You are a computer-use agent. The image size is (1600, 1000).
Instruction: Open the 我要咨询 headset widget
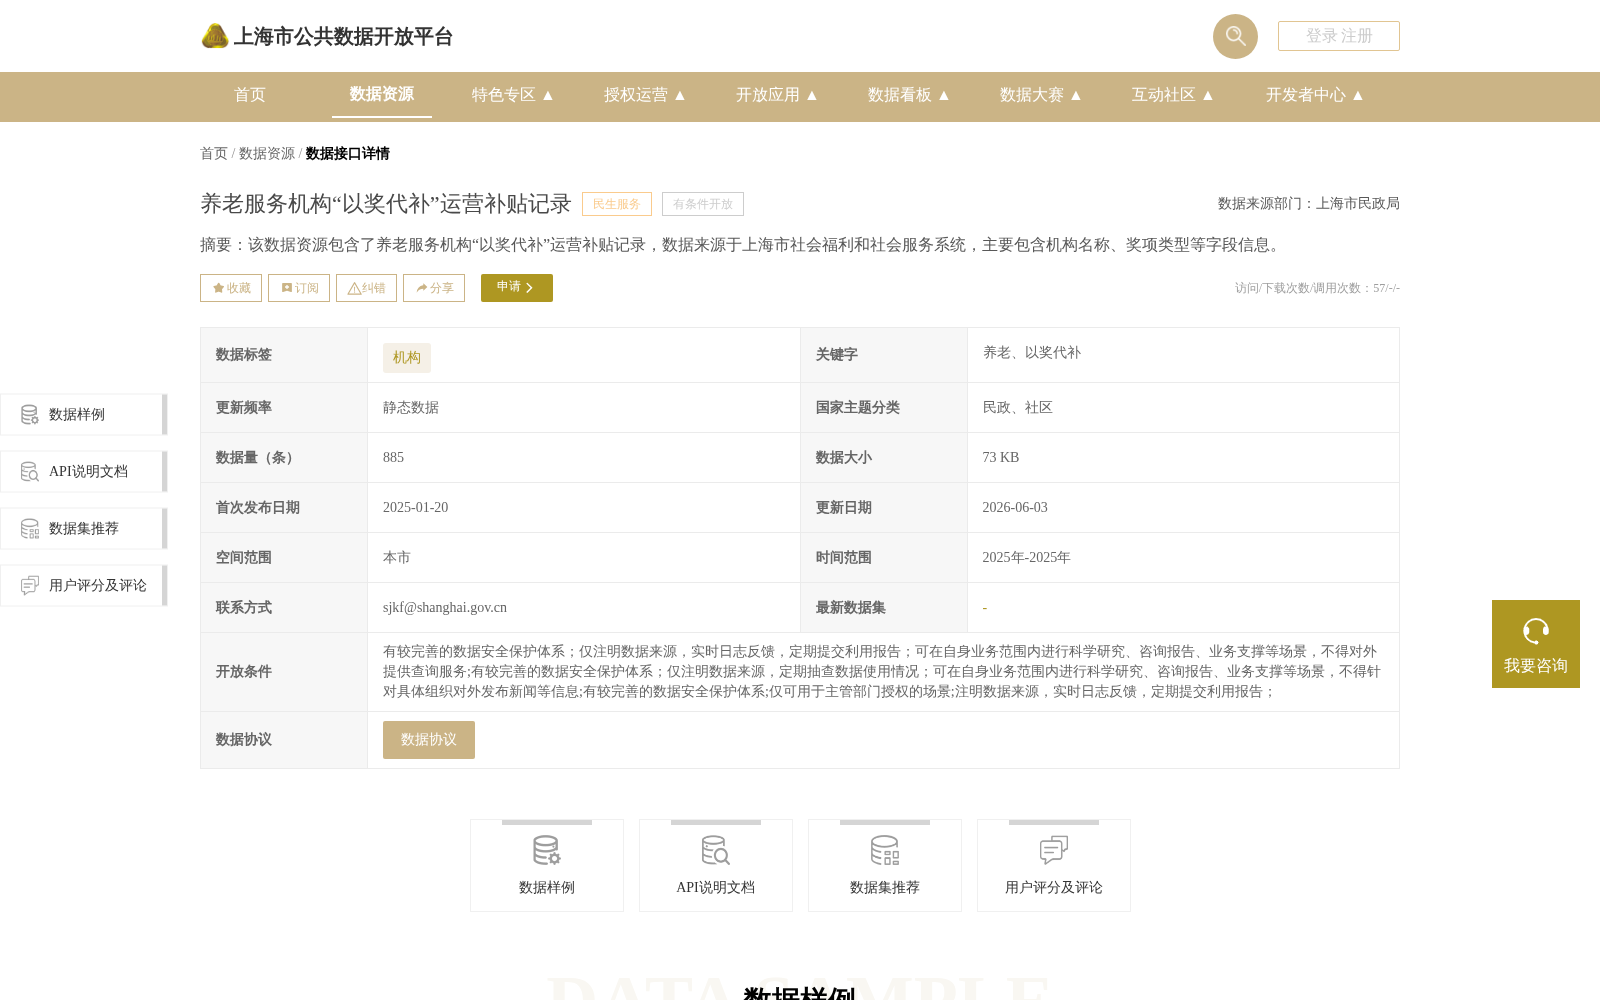1535,644
